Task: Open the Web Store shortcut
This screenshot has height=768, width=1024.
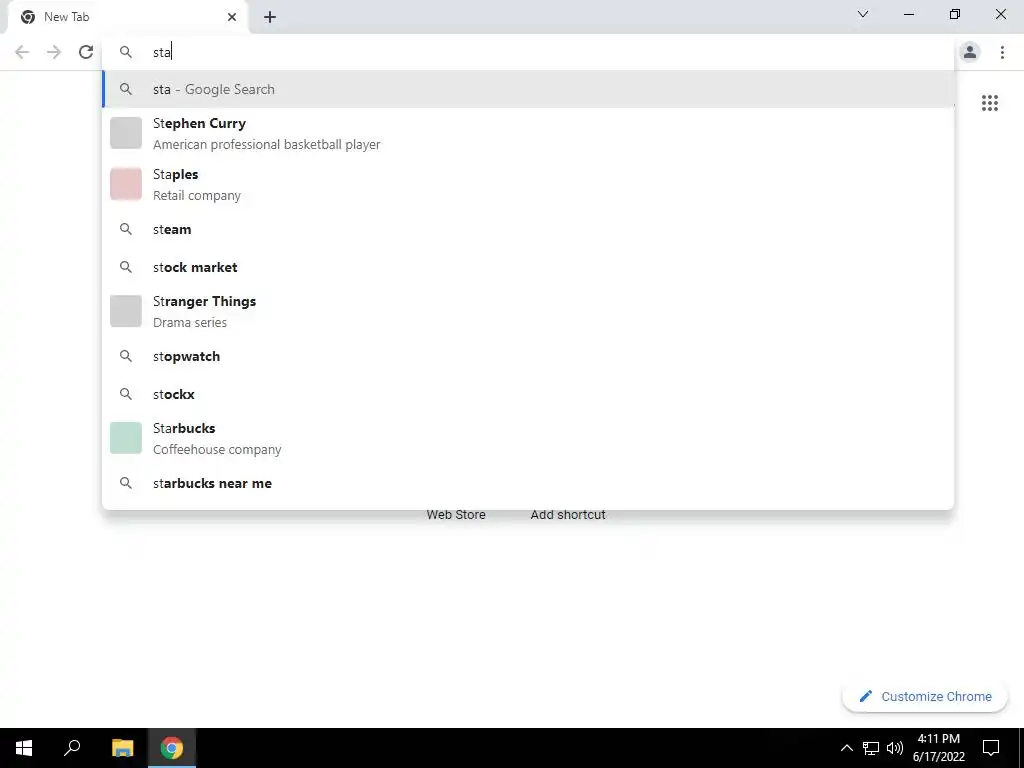Action: [x=456, y=515]
